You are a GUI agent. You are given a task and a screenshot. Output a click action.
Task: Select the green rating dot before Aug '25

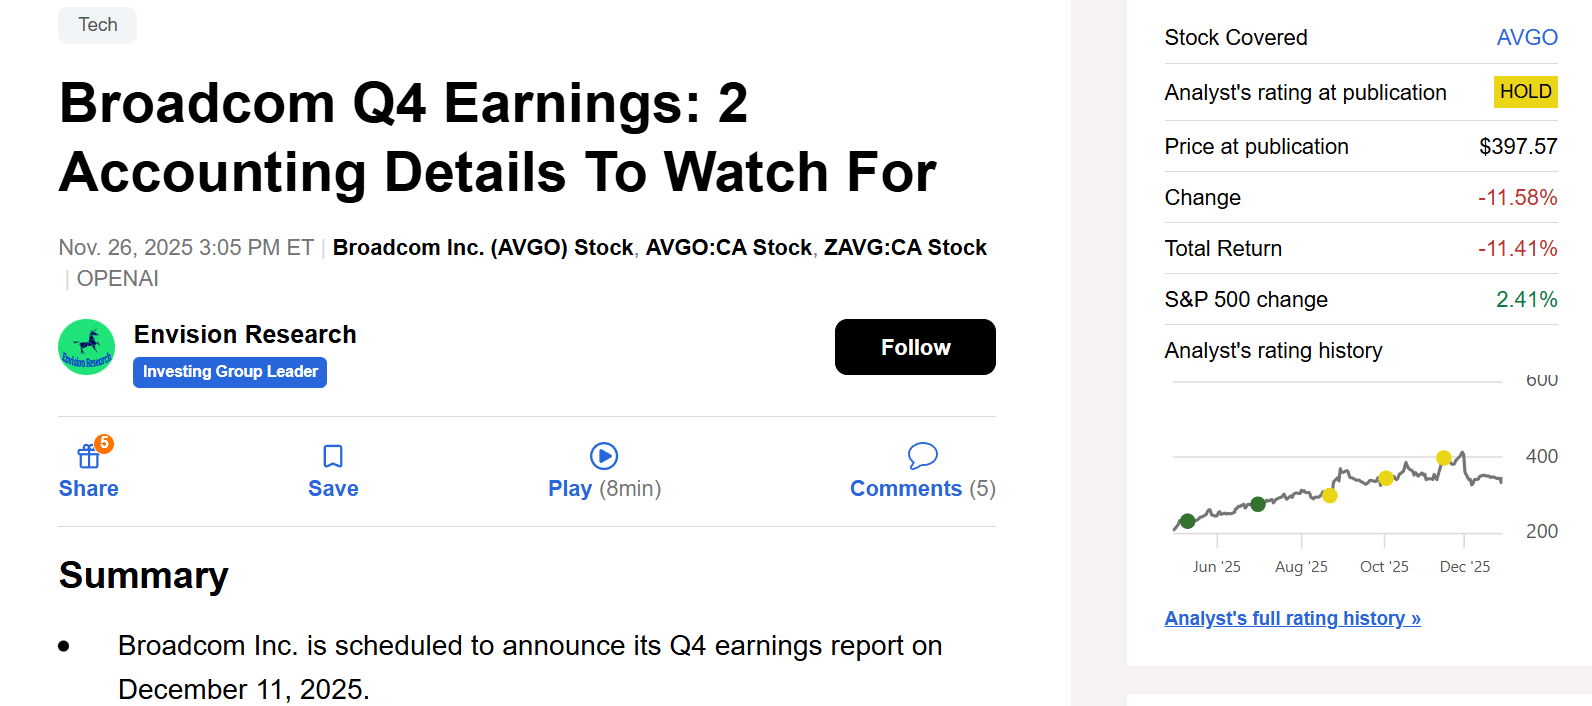coord(1258,504)
